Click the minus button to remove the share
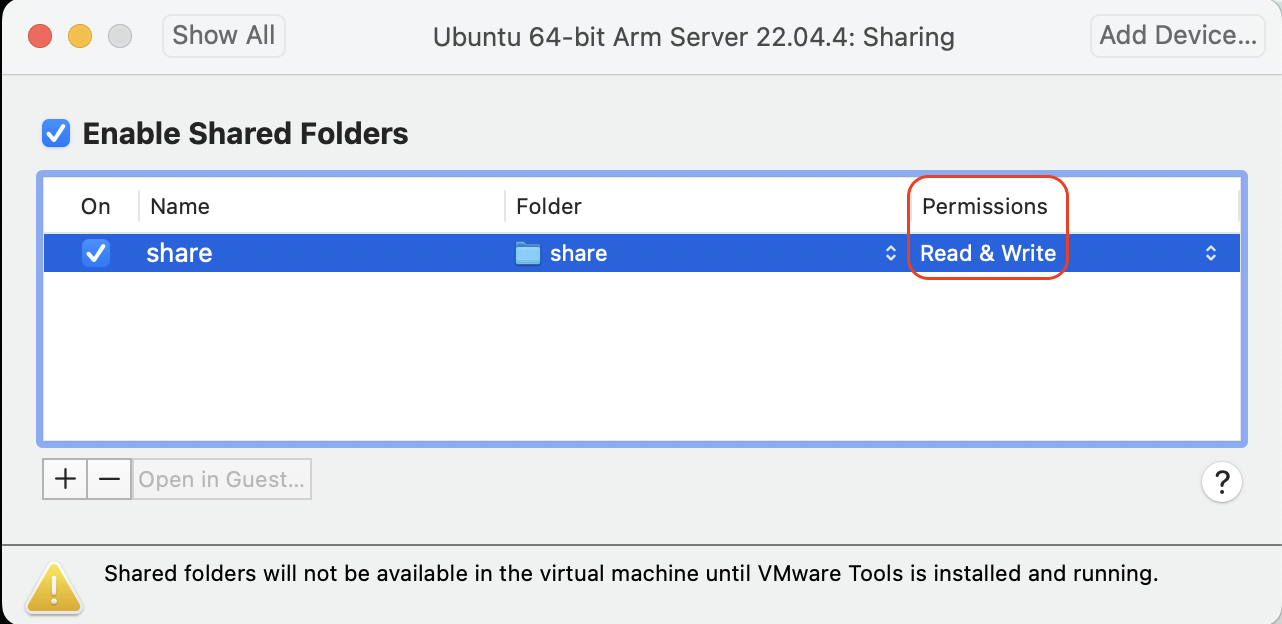Viewport: 1282px width, 624px height. [x=110, y=479]
